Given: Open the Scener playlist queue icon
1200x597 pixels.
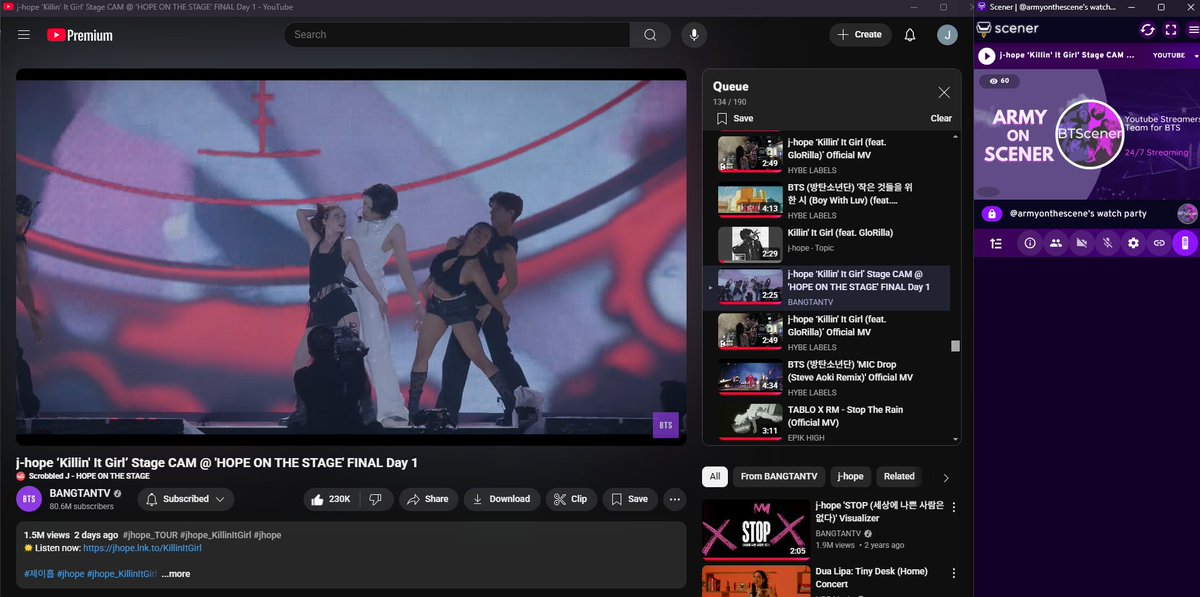Looking at the screenshot, I should [996, 243].
